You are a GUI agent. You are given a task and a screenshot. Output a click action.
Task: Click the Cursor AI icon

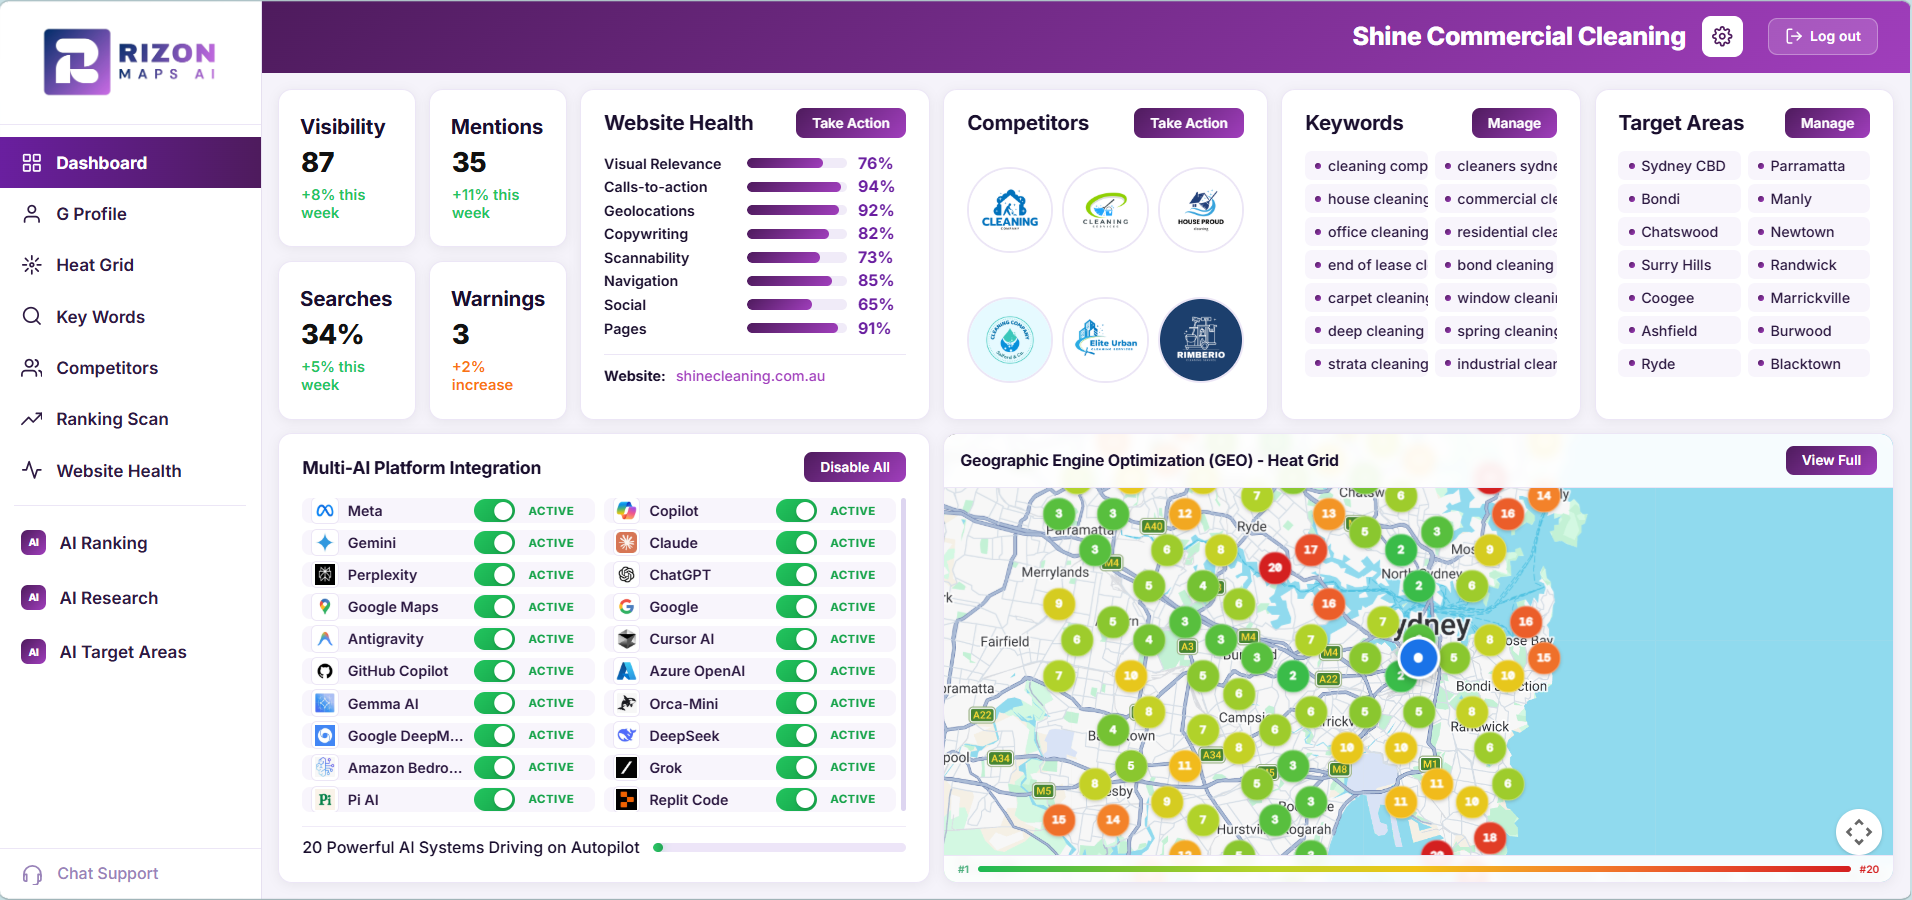(x=627, y=639)
